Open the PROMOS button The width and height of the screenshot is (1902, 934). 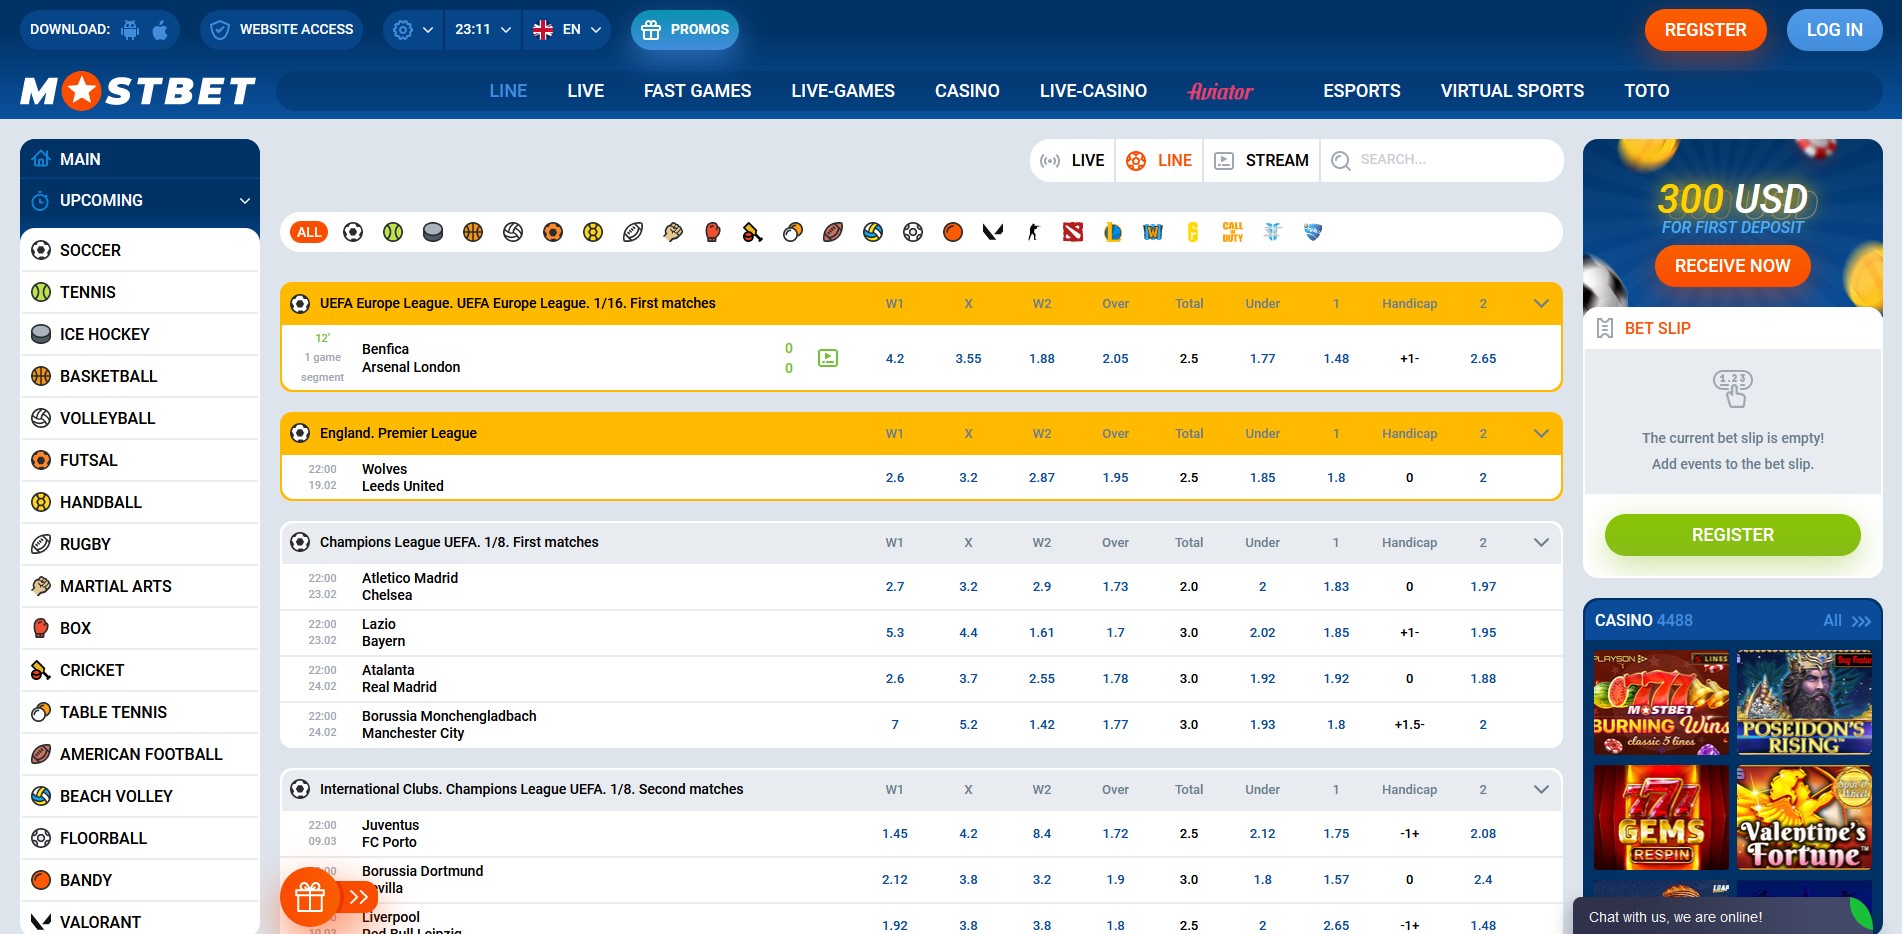pyautogui.click(x=685, y=30)
